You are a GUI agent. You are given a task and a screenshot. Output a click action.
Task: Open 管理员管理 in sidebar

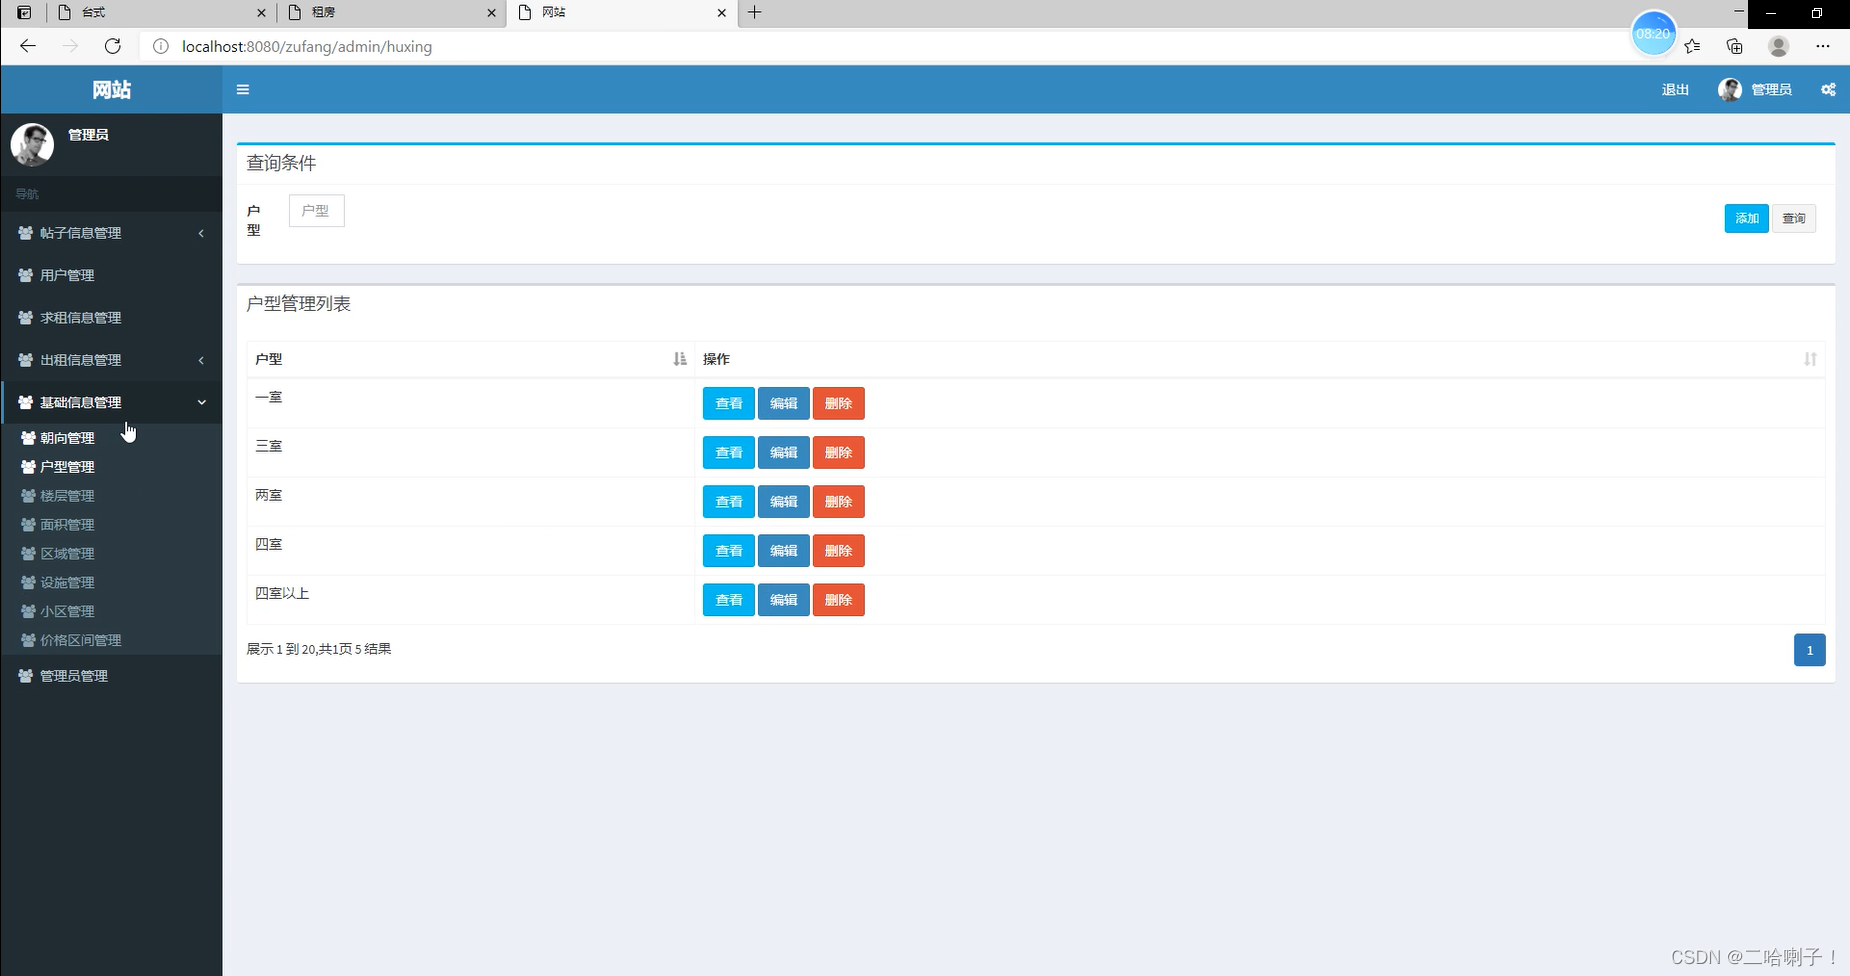tap(111, 676)
